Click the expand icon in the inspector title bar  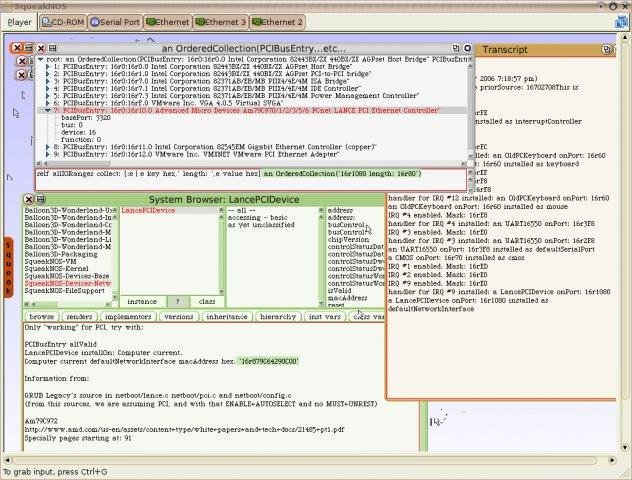click(x=455, y=48)
